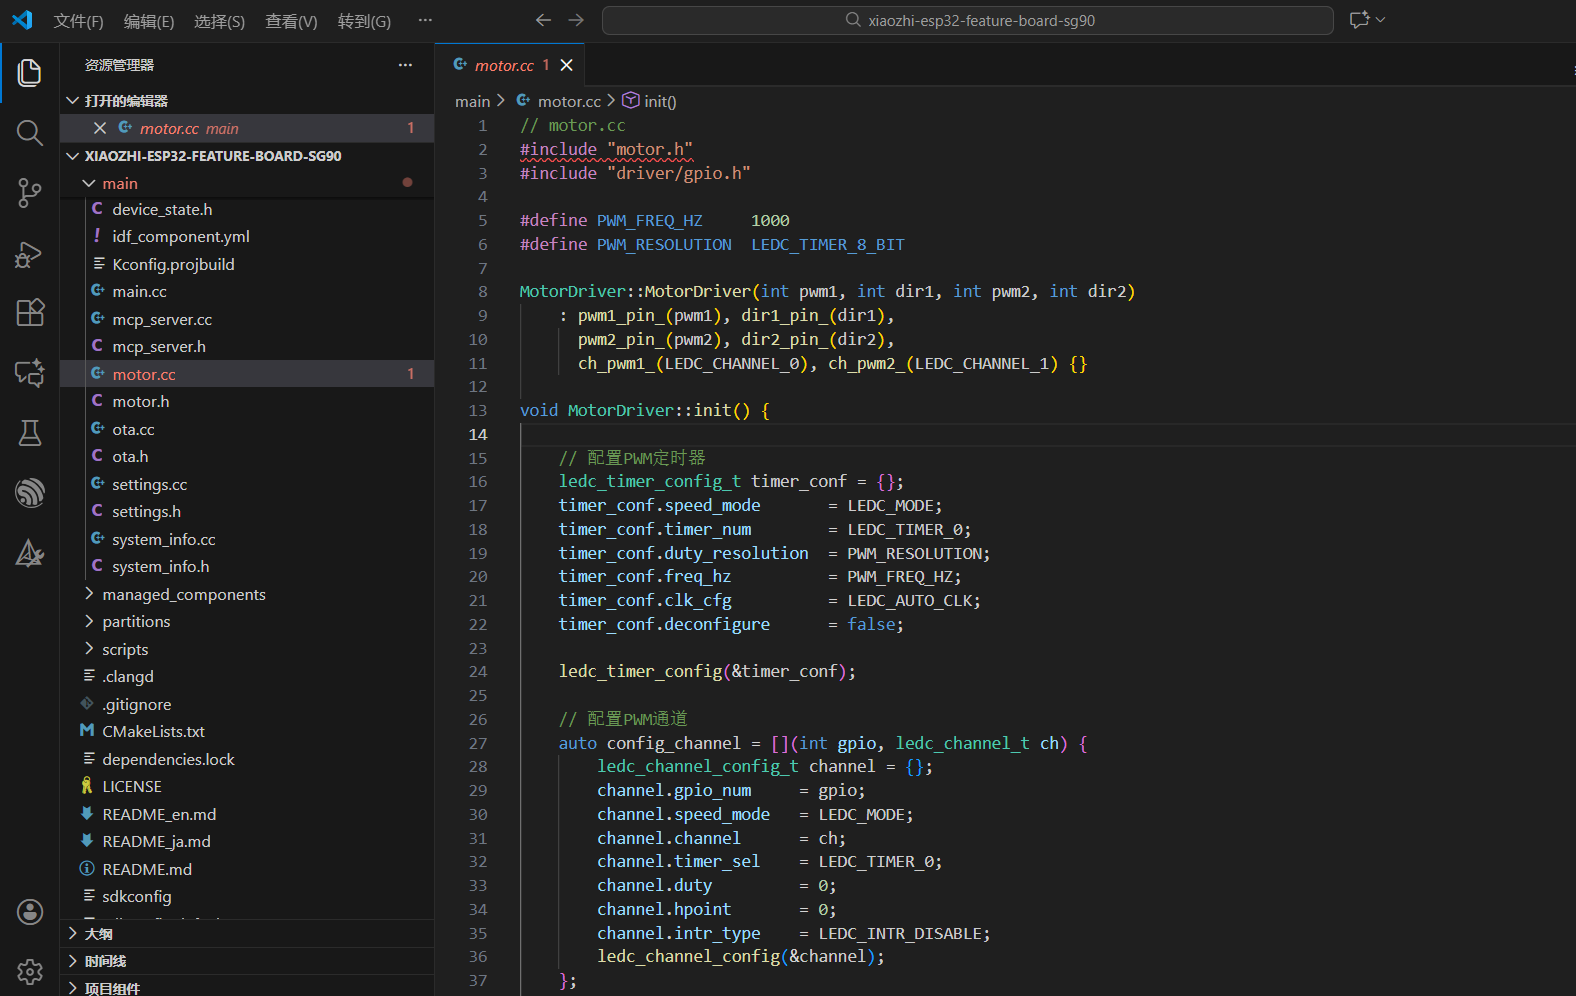This screenshot has width=1576, height=996.
Task: Open the ESP-IDF Espressif icon
Action: pos(30,493)
